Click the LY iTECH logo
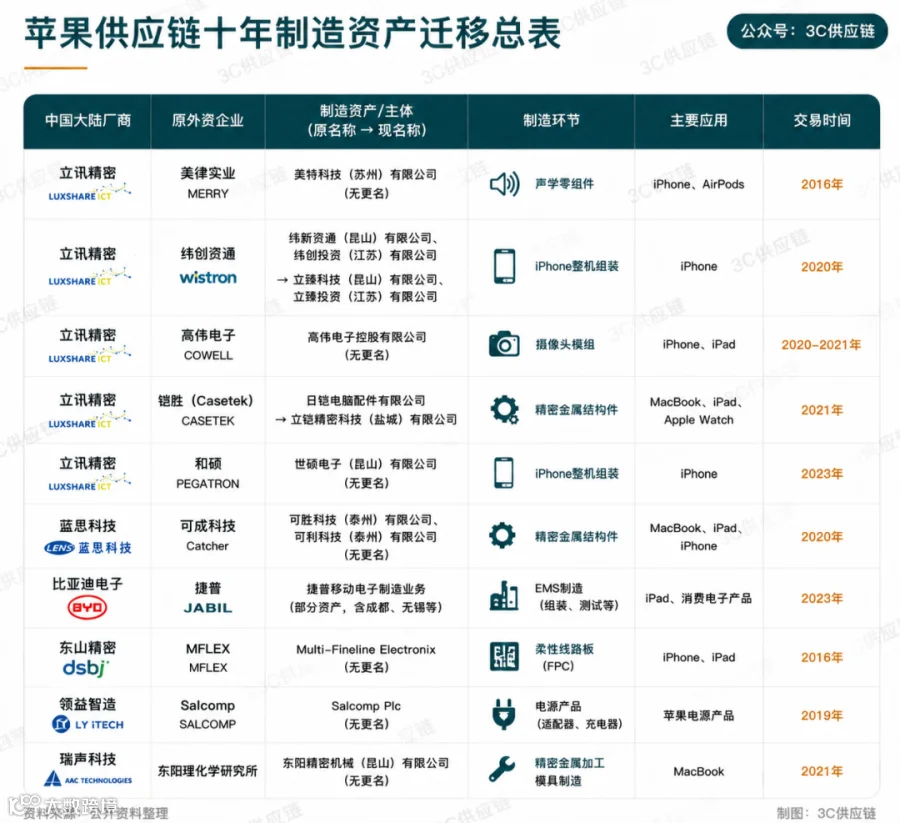Screen dimensions: 900x823 tap(88, 724)
